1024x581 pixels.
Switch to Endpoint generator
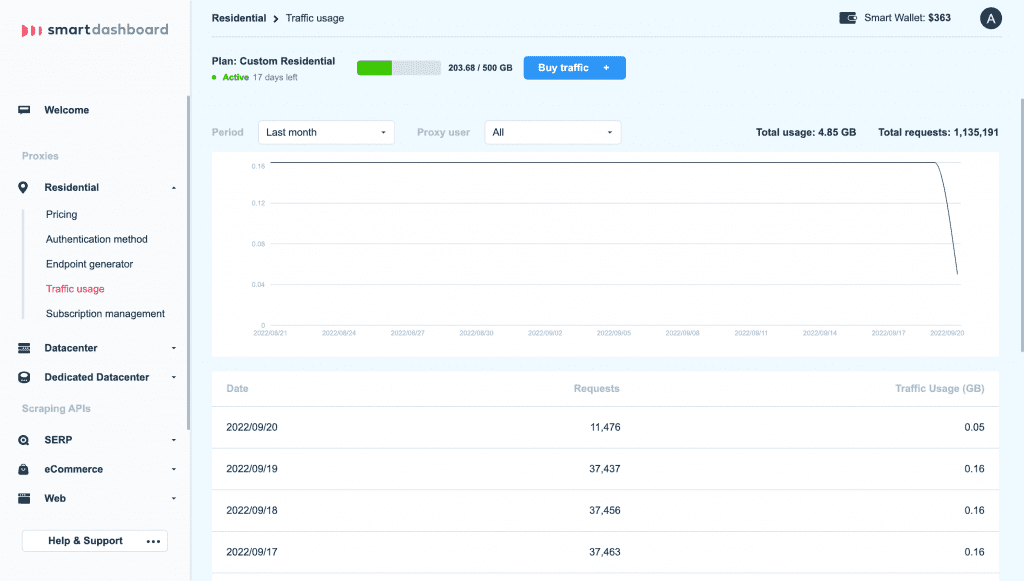click(x=88, y=263)
